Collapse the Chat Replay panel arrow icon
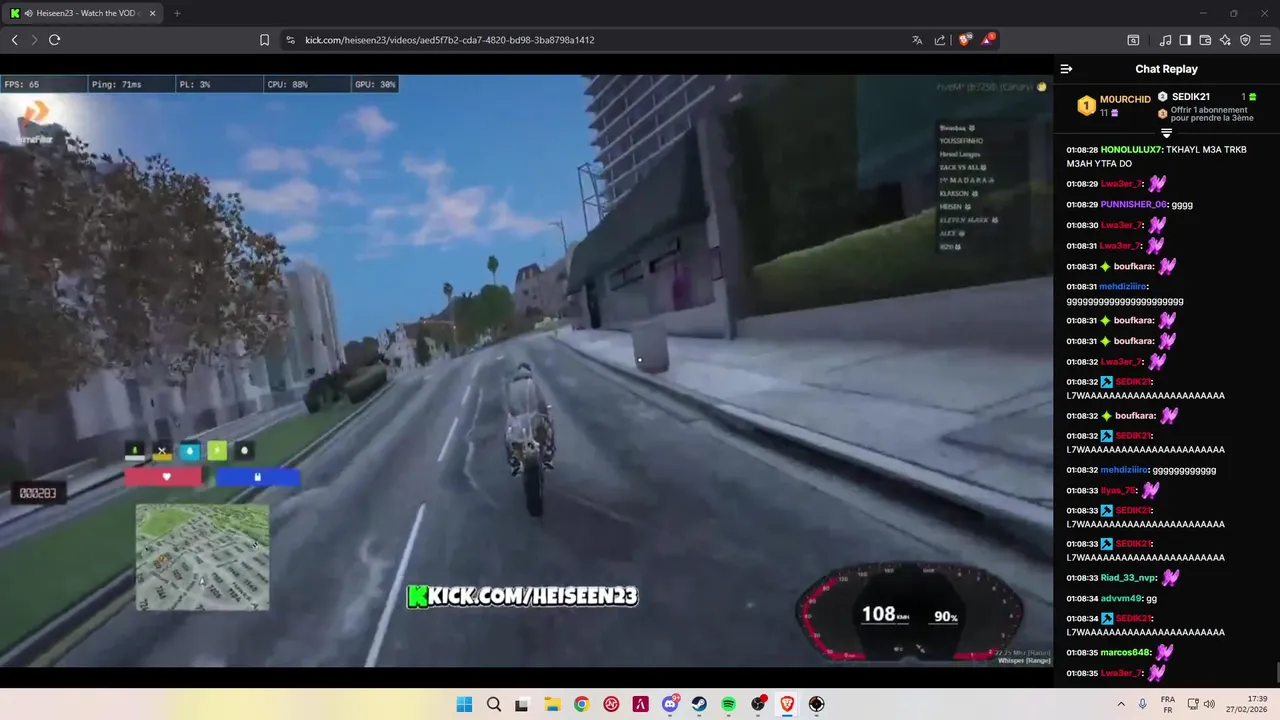Screen dimensions: 1280x720 [x=1066, y=69]
